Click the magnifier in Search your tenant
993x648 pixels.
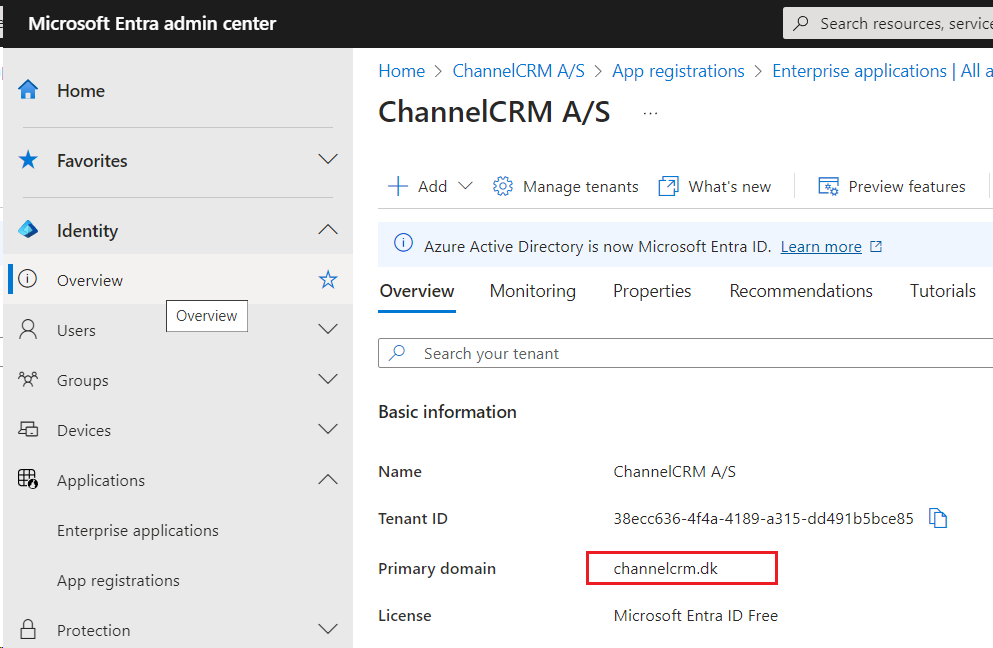398,352
